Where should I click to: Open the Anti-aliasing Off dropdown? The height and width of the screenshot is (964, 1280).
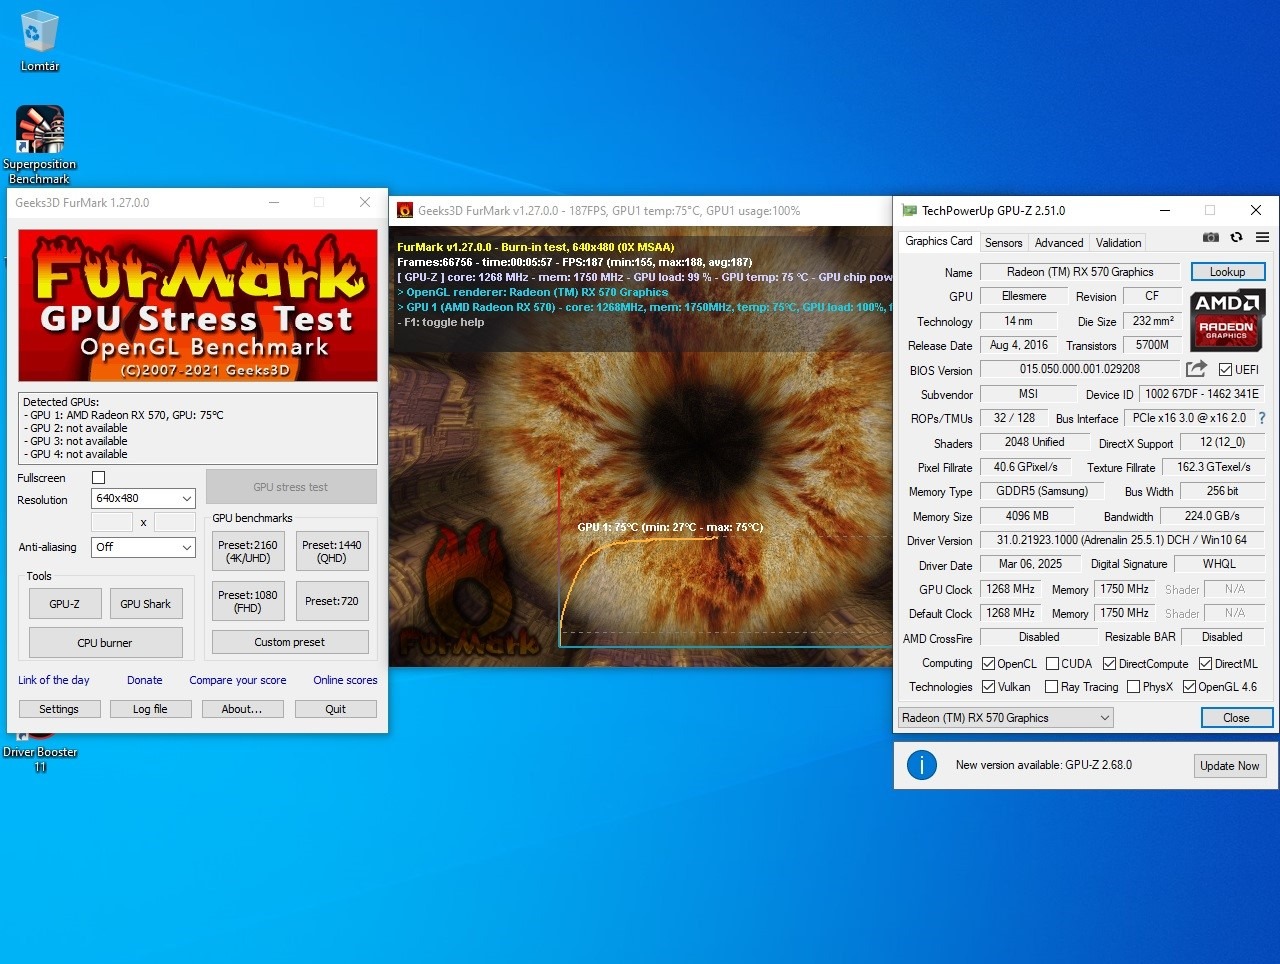pyautogui.click(x=143, y=547)
